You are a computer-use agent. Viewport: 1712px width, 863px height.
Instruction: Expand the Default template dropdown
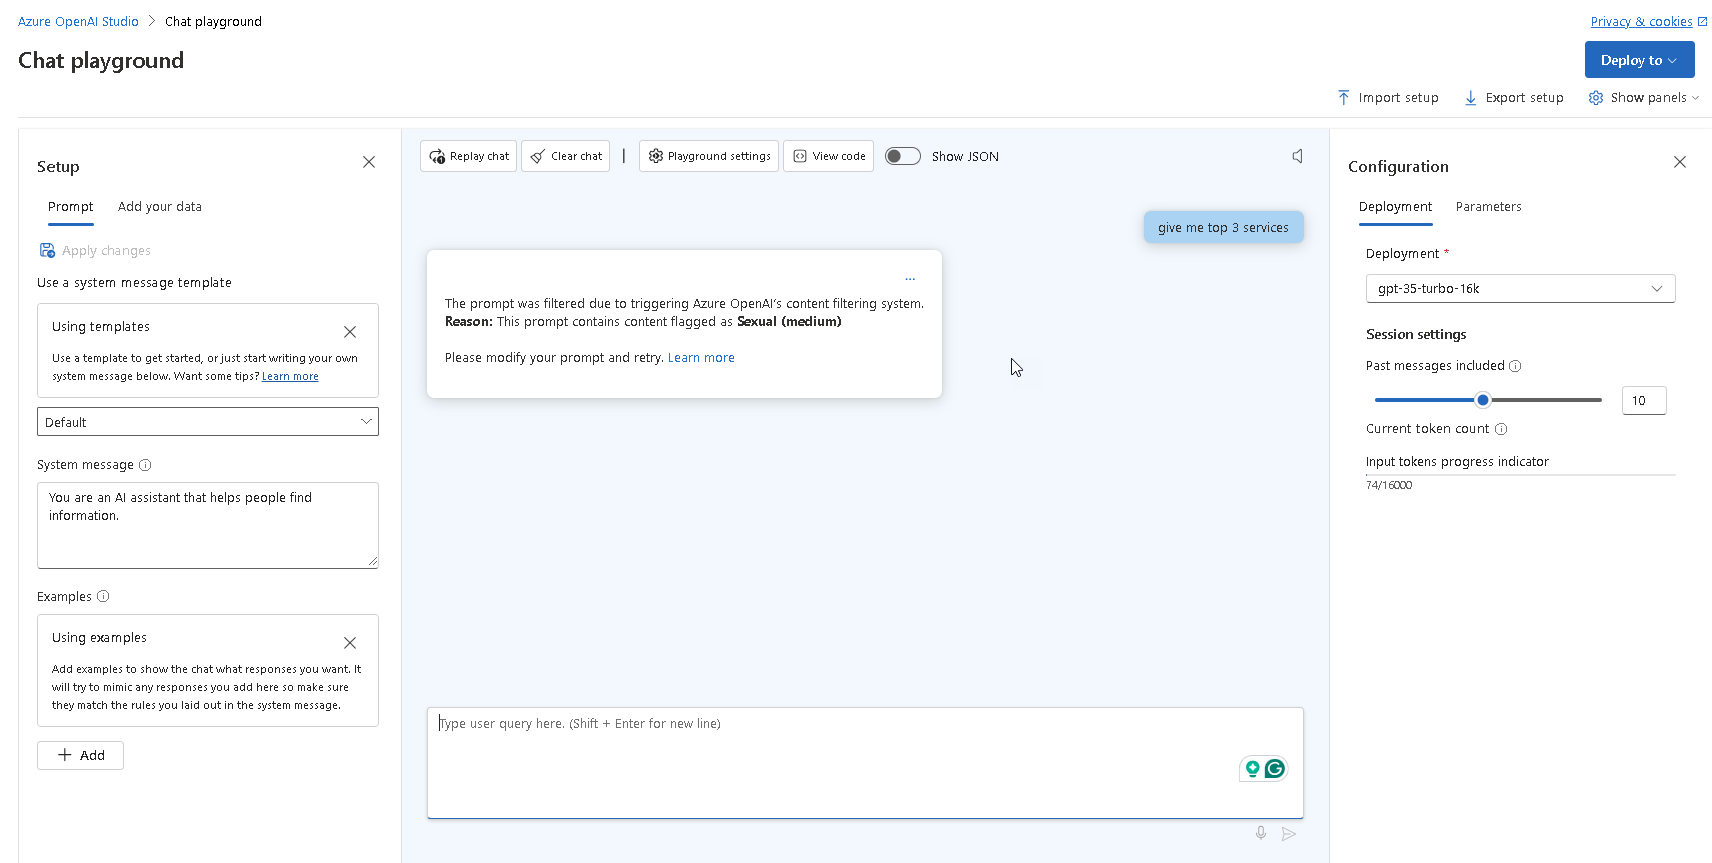pyautogui.click(x=208, y=422)
